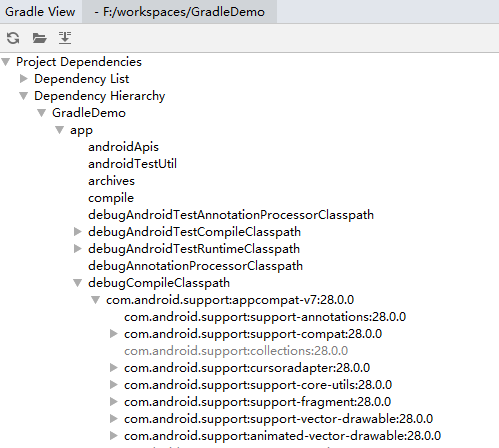Select the greyed collections:28.0.0 entry
The image size is (499, 448).
(x=236, y=351)
